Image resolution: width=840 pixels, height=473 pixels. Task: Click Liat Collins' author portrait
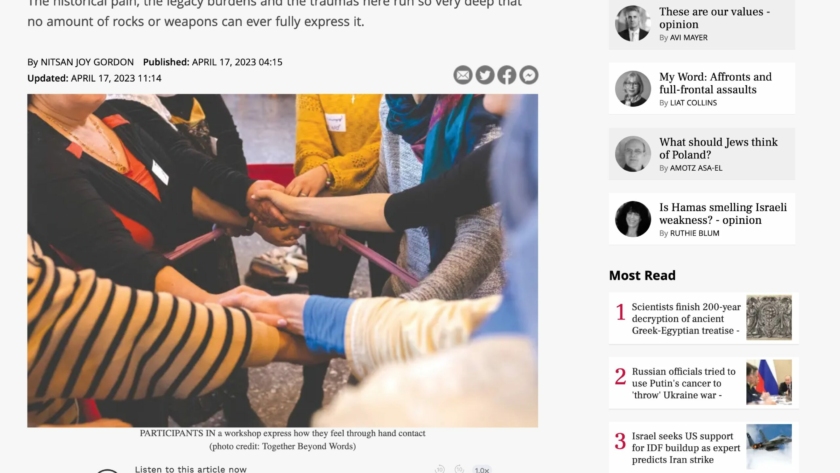point(633,88)
